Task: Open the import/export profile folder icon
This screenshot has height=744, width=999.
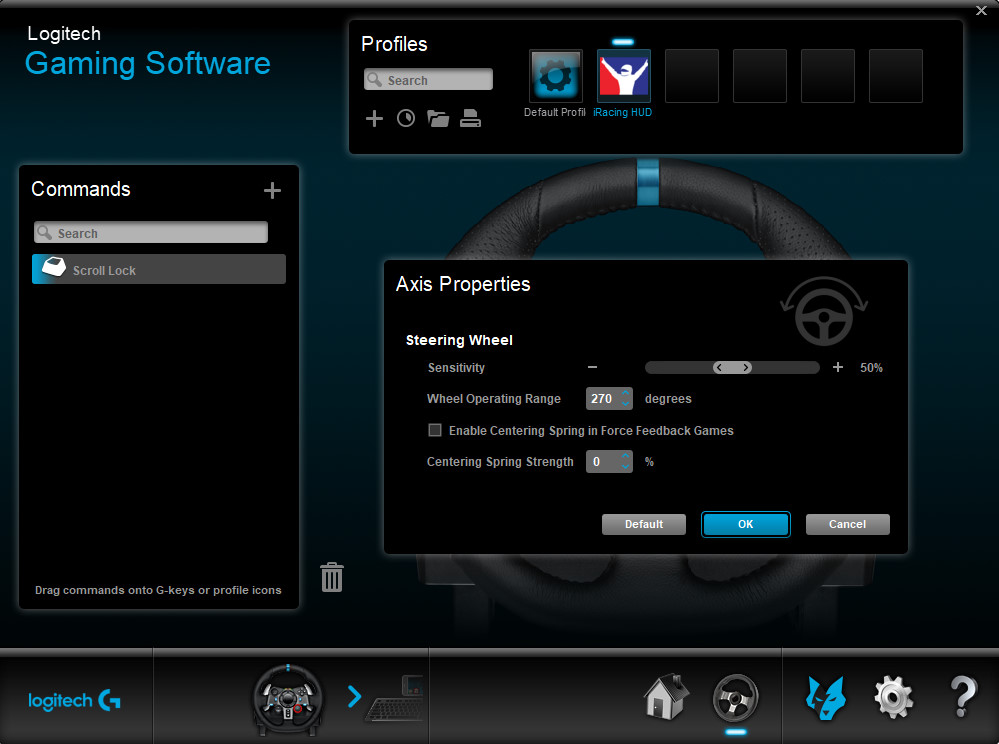Action: 438,119
